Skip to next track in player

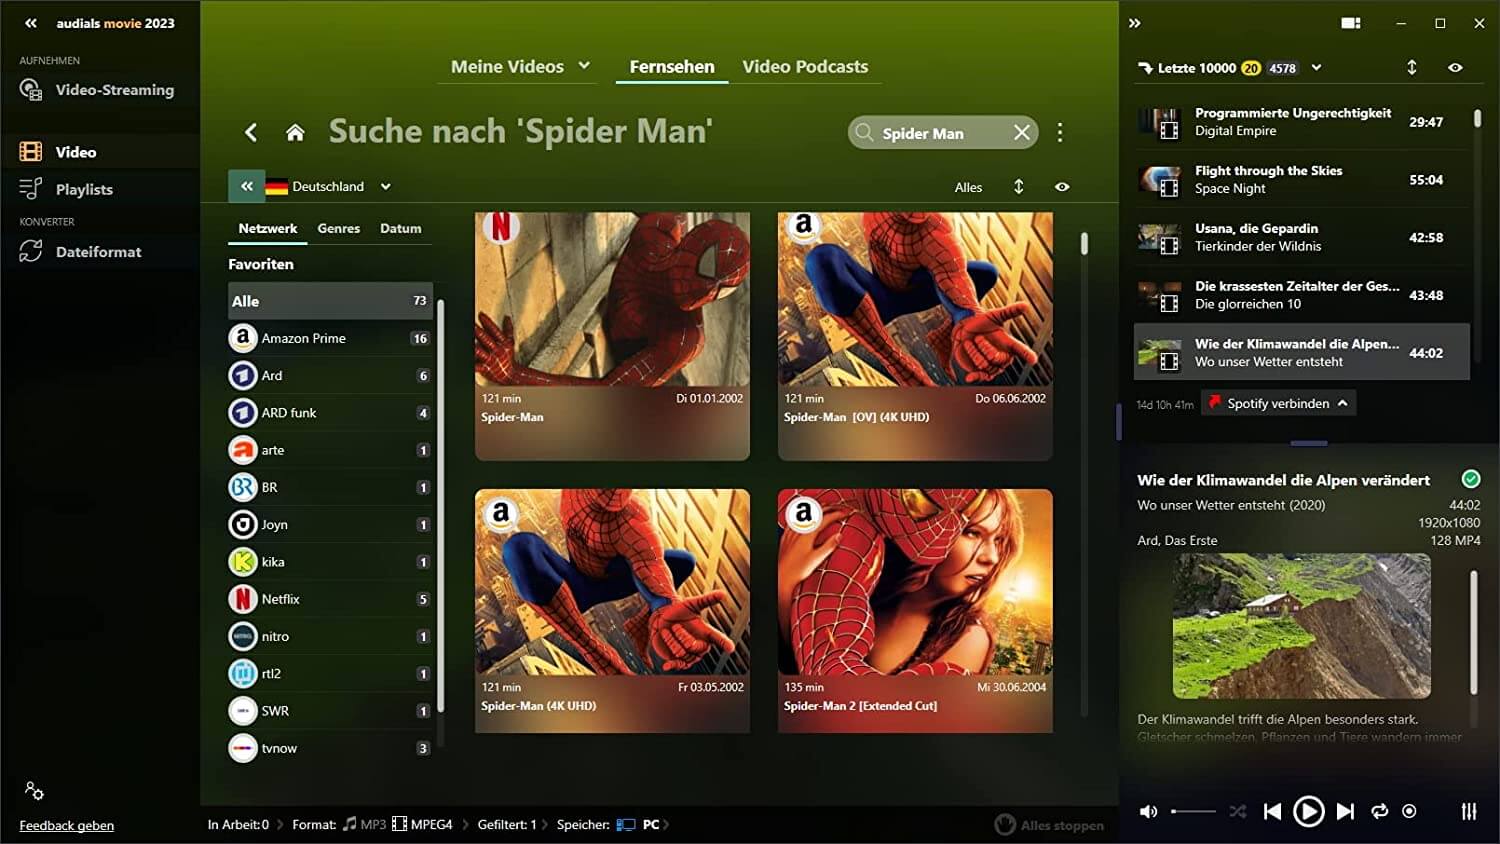[1345, 812]
